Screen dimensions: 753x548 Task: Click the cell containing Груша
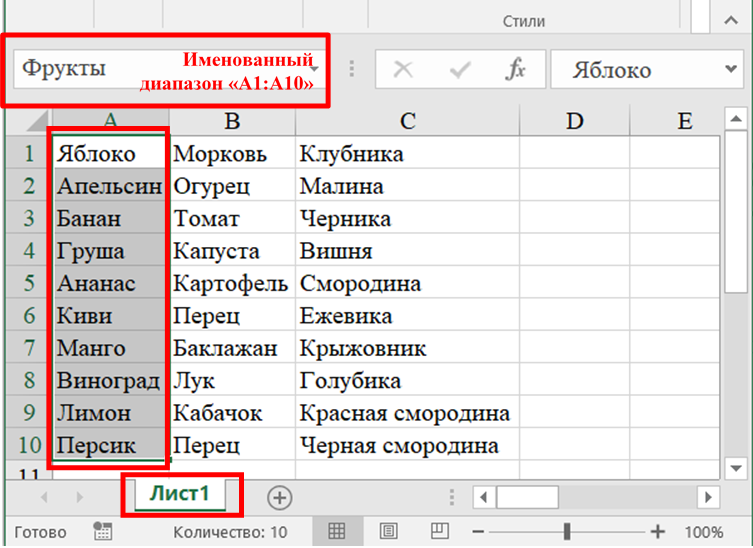109,250
